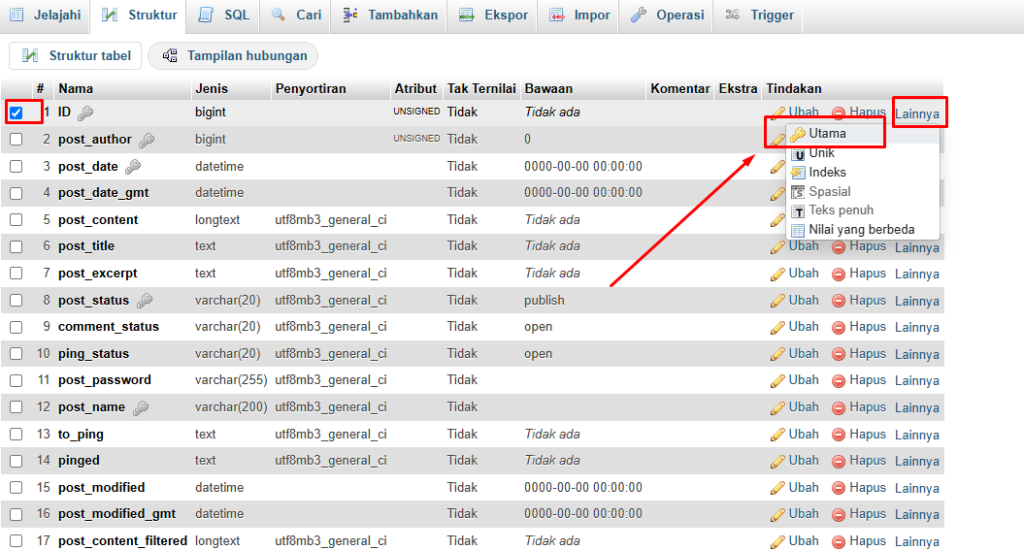
Task: Check the post_excerpt row checkbox
Action: pyautogui.click(x=16, y=274)
